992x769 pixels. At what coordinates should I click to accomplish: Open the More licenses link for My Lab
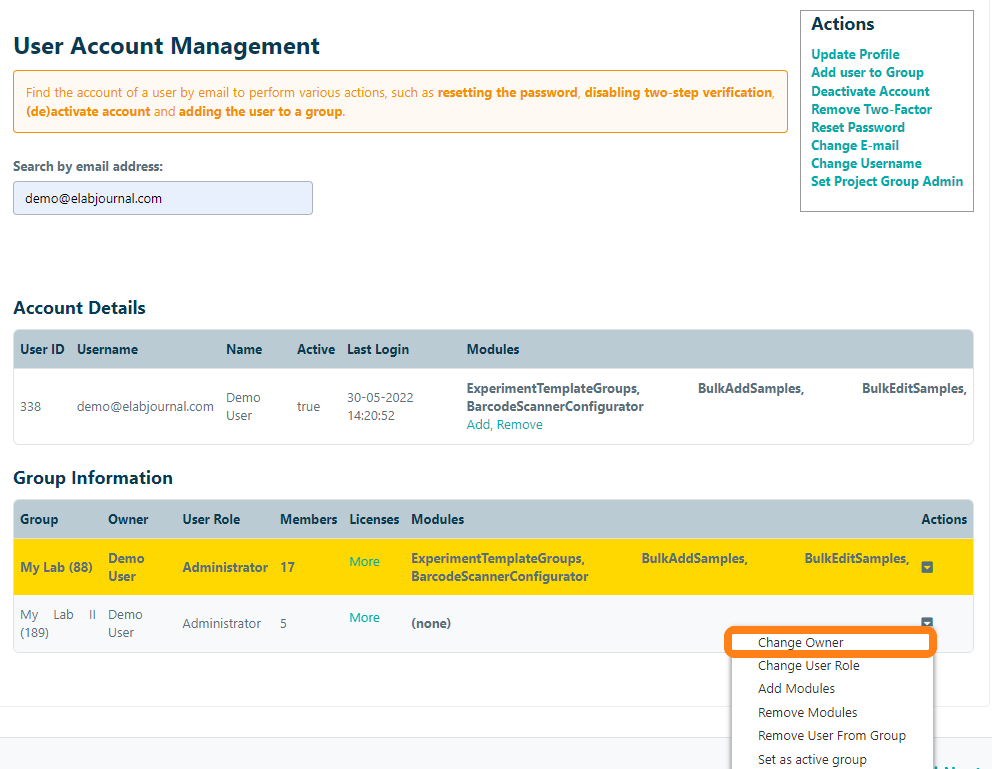pos(364,561)
